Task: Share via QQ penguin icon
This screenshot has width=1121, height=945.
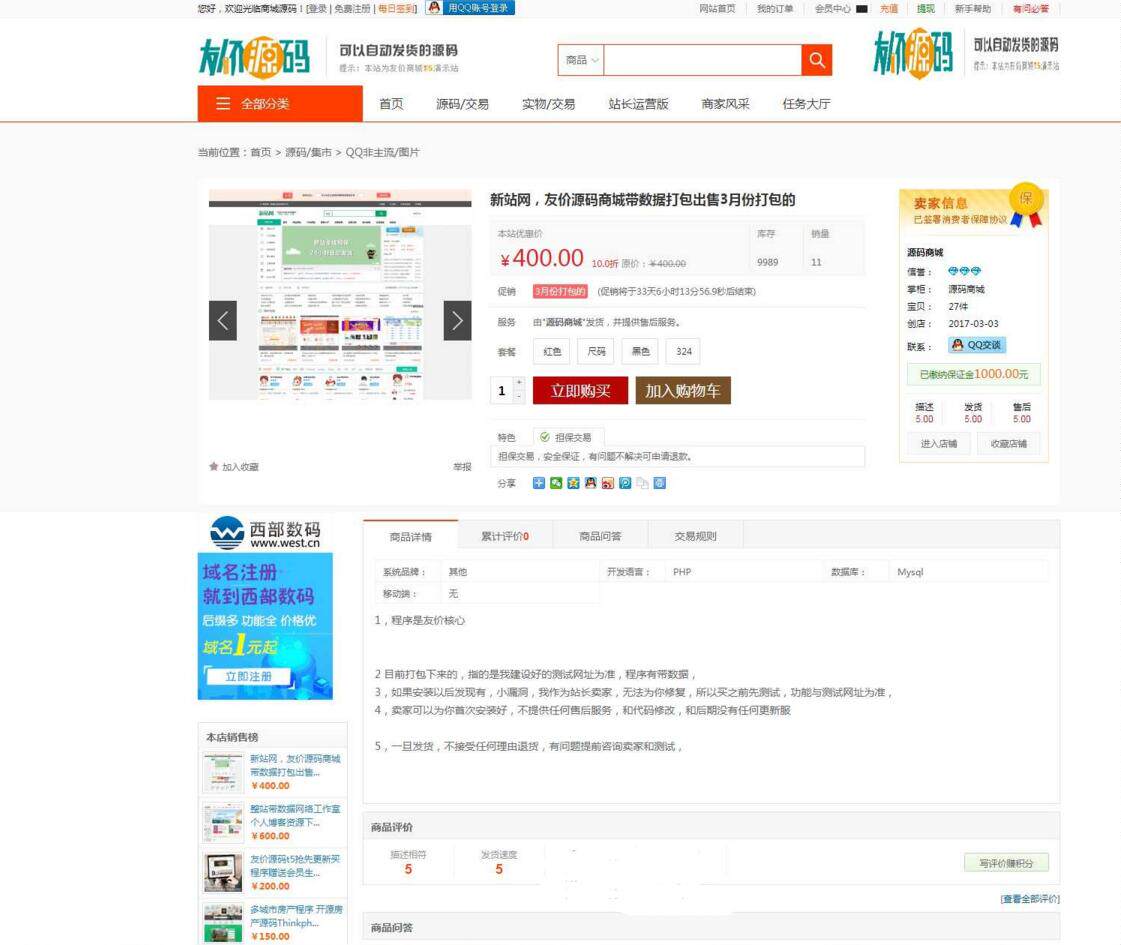Action: (x=591, y=483)
